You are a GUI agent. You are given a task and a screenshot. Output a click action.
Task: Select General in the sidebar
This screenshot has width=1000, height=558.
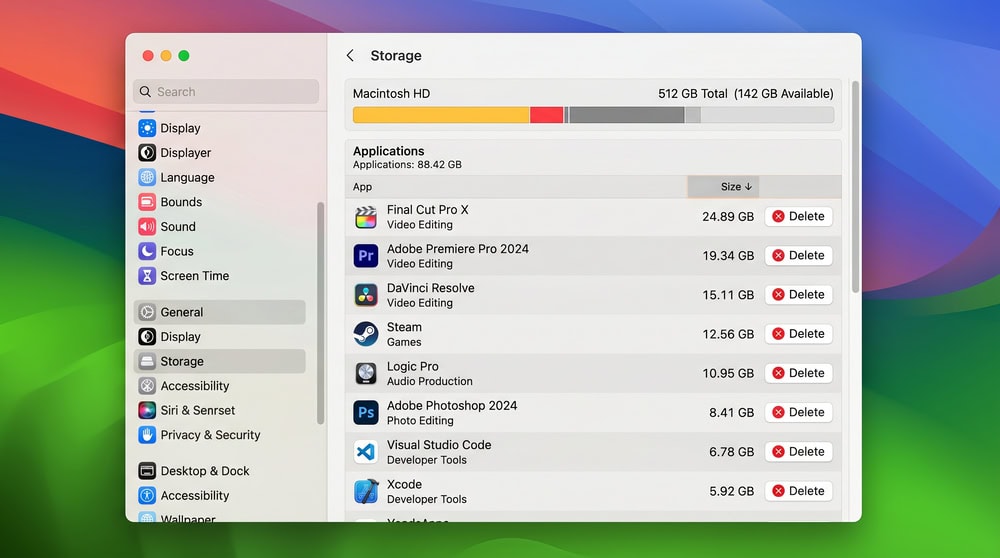(219, 312)
